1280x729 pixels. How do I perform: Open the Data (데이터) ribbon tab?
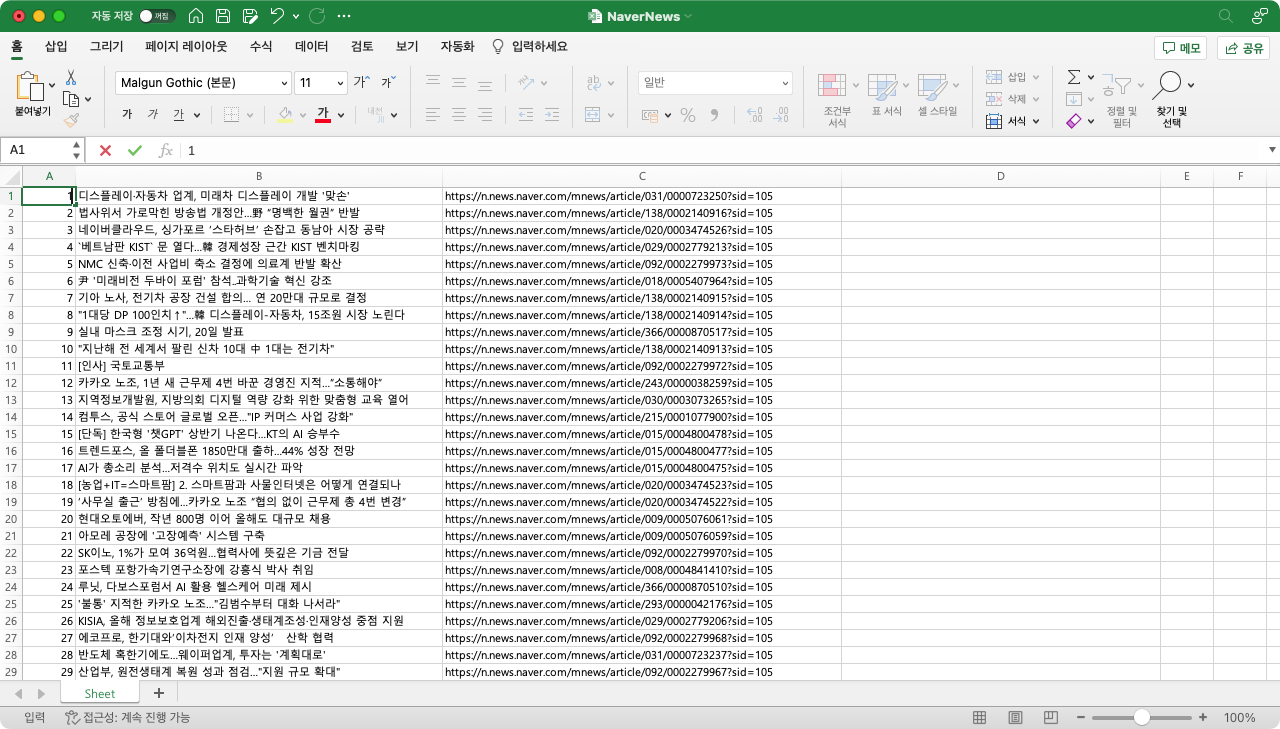(x=311, y=46)
